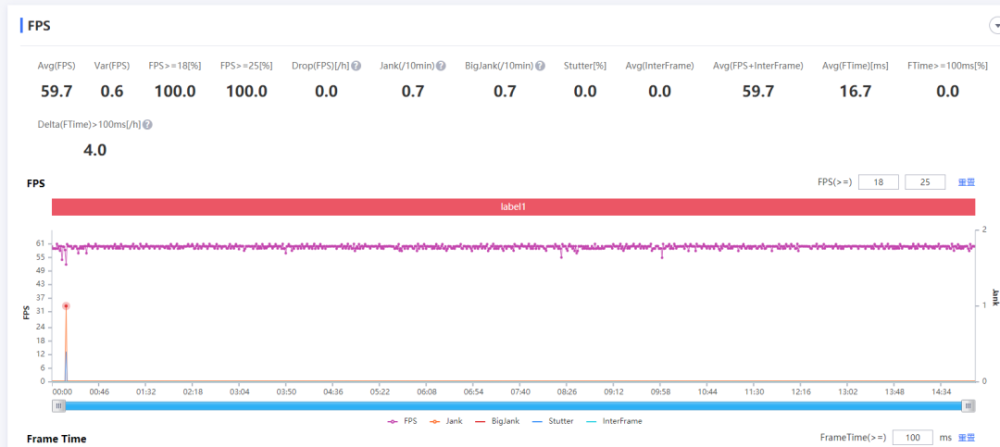Image resolution: width=1000 pixels, height=447 pixels.
Task: Click the right handle of the time range slider
Action: (968, 406)
